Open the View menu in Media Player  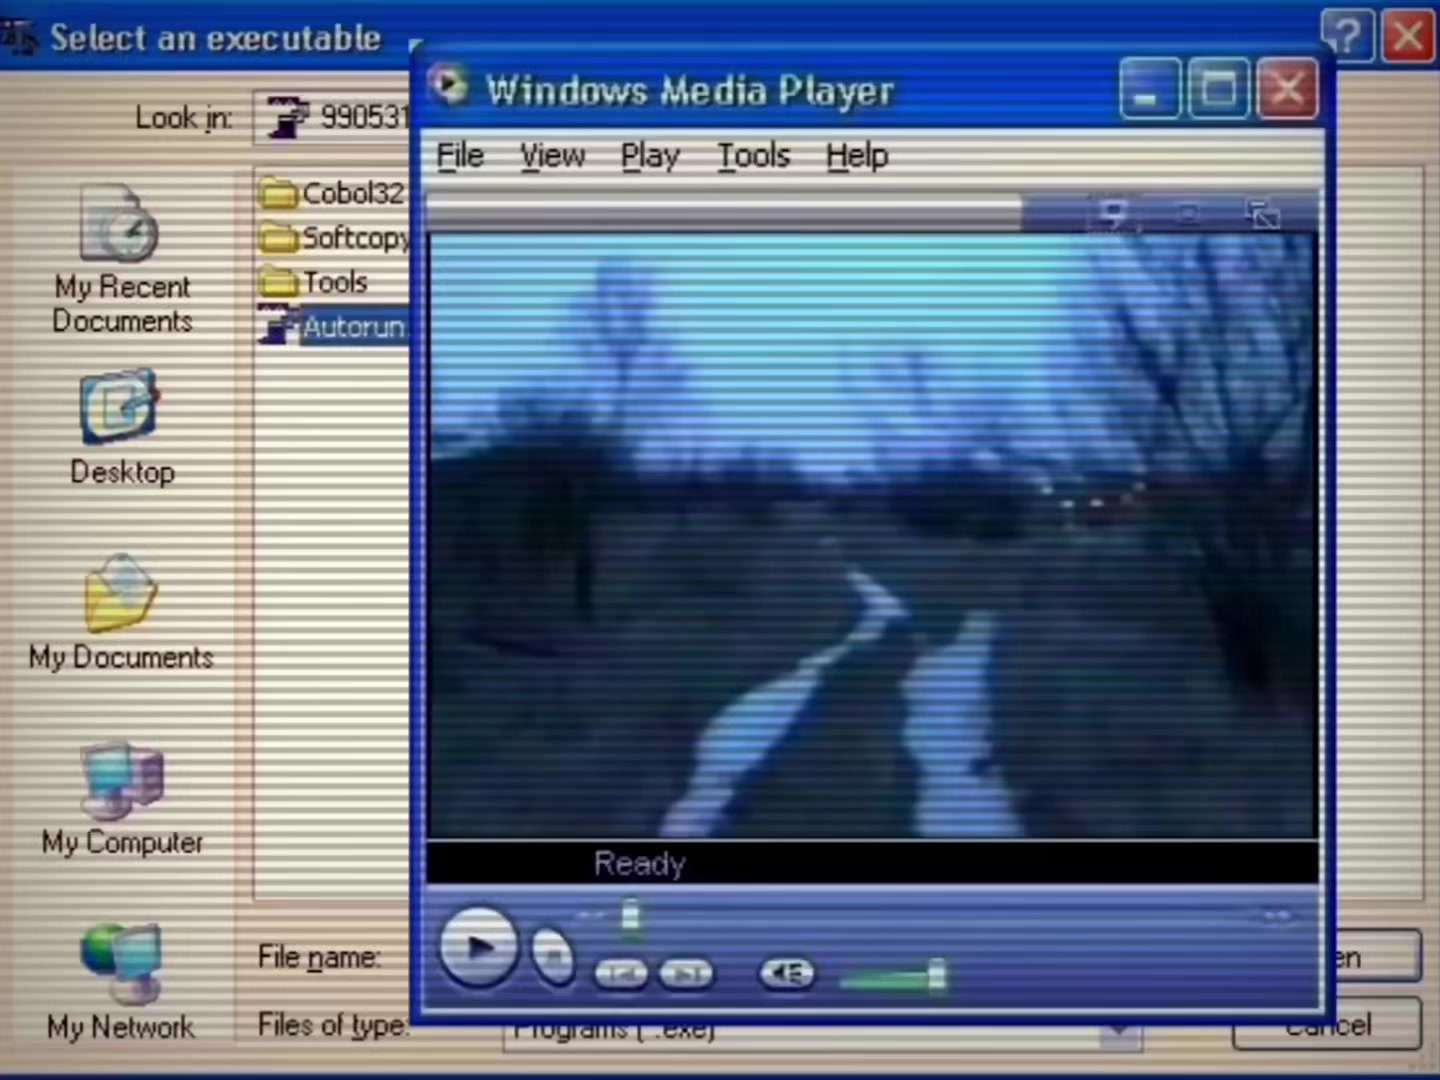[x=552, y=156]
